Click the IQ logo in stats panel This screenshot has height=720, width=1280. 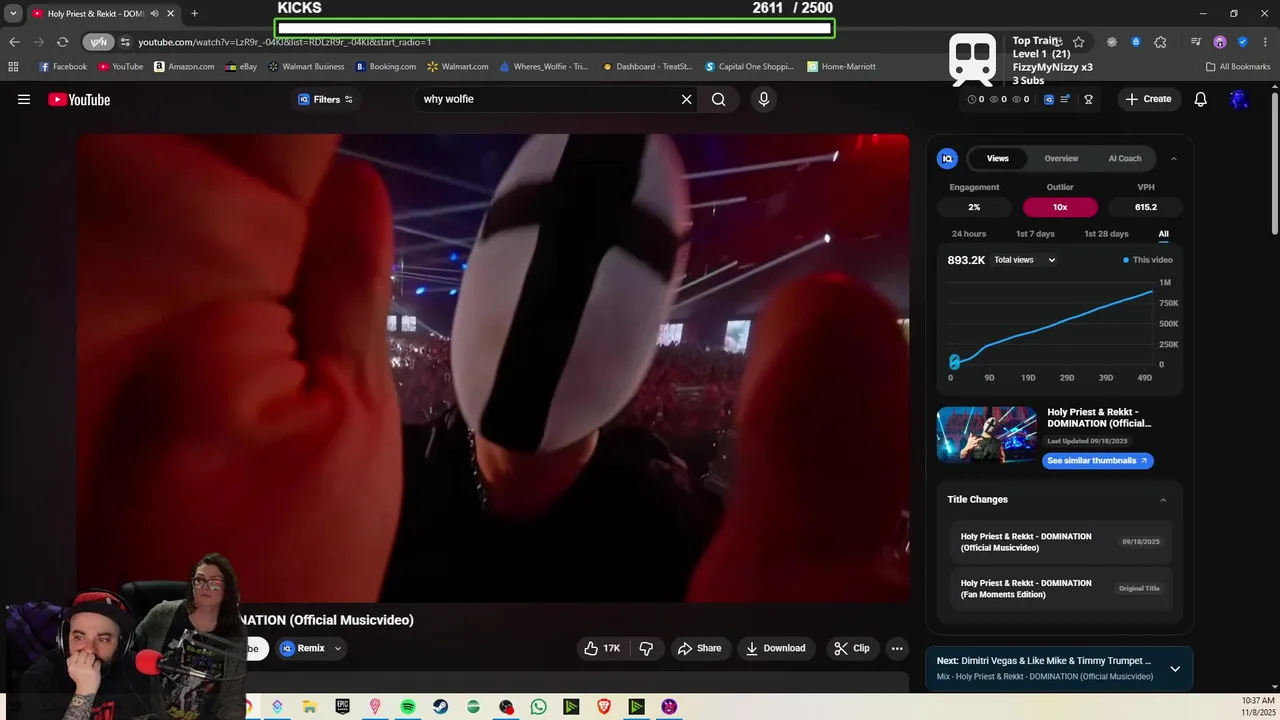[947, 158]
